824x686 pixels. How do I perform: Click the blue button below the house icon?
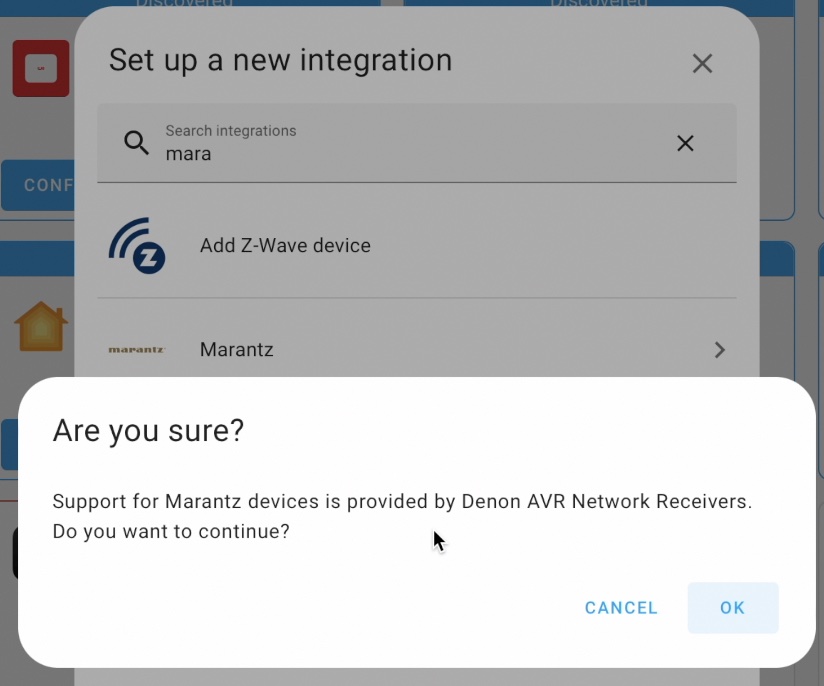(9, 444)
